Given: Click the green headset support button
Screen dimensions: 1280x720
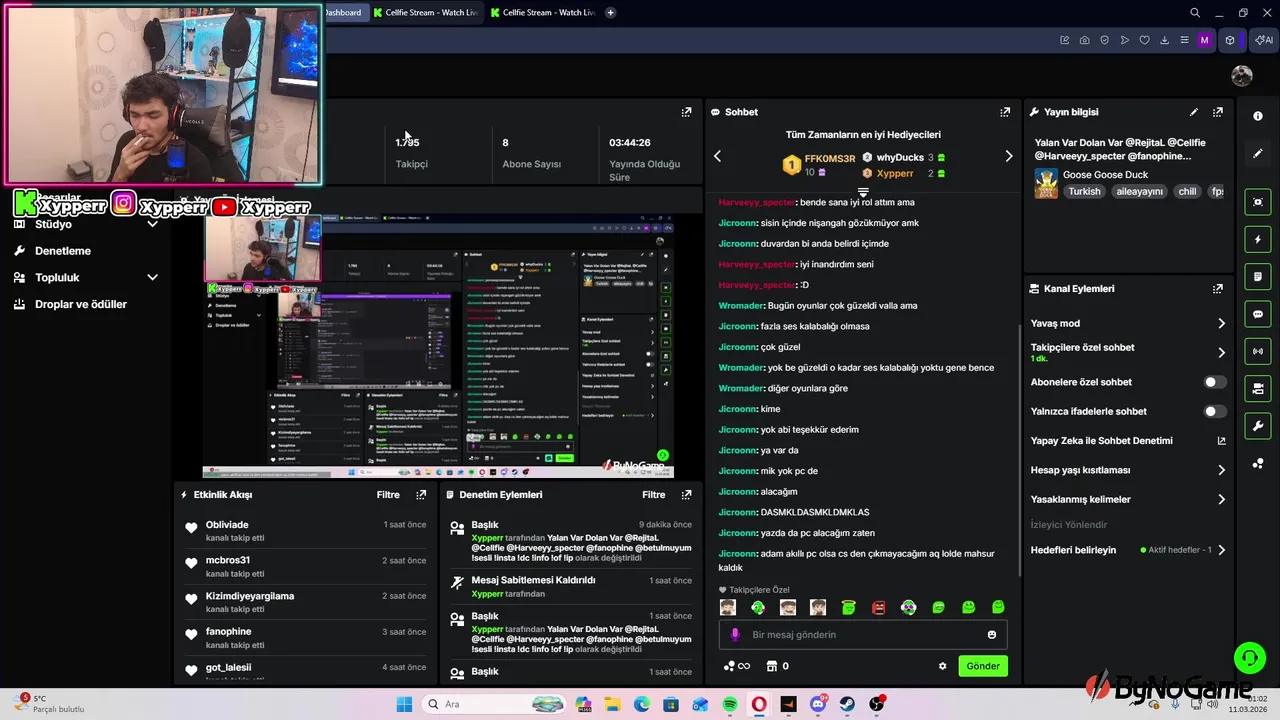Looking at the screenshot, I should pyautogui.click(x=1250, y=657).
